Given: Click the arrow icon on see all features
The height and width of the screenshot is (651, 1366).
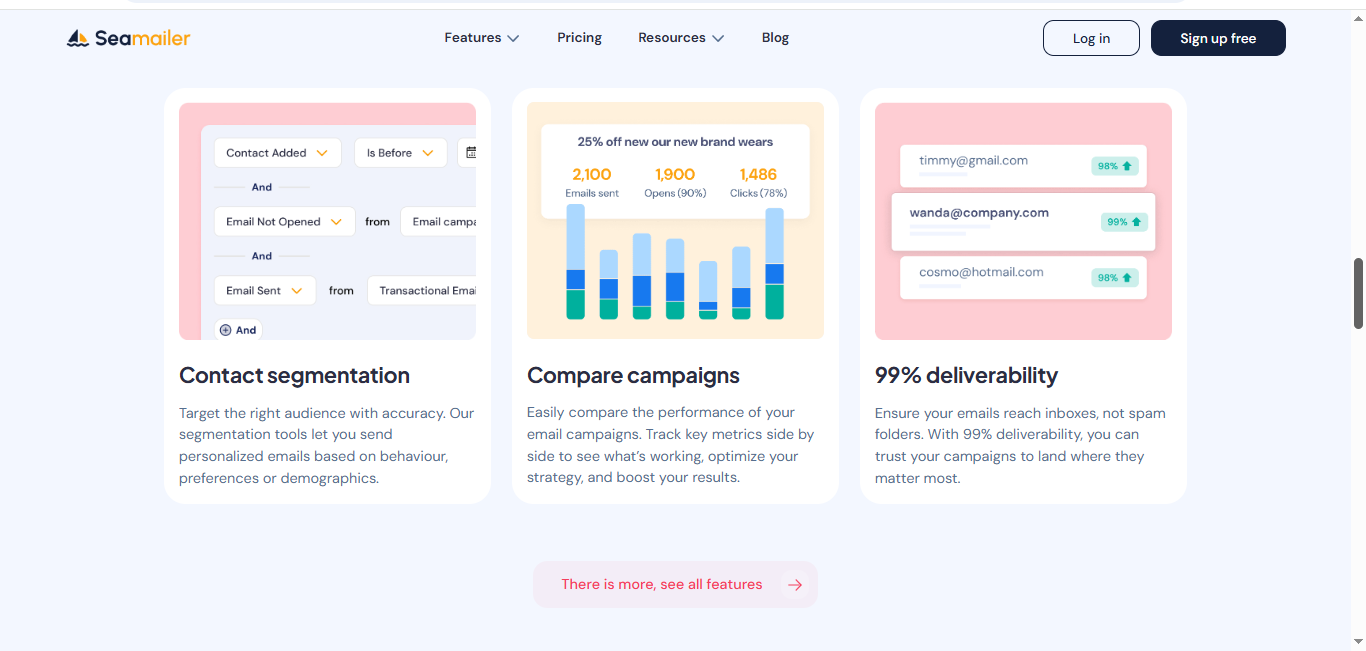Looking at the screenshot, I should tap(795, 585).
